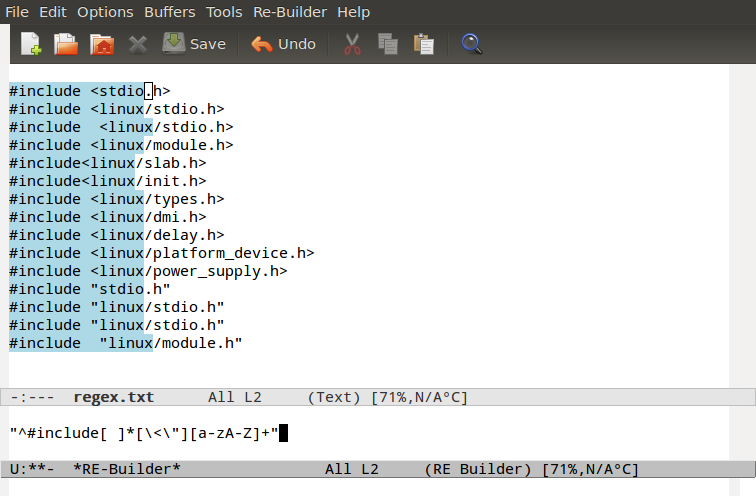This screenshot has height=496, width=756.
Task: Open the Tools menu
Action: click(224, 12)
